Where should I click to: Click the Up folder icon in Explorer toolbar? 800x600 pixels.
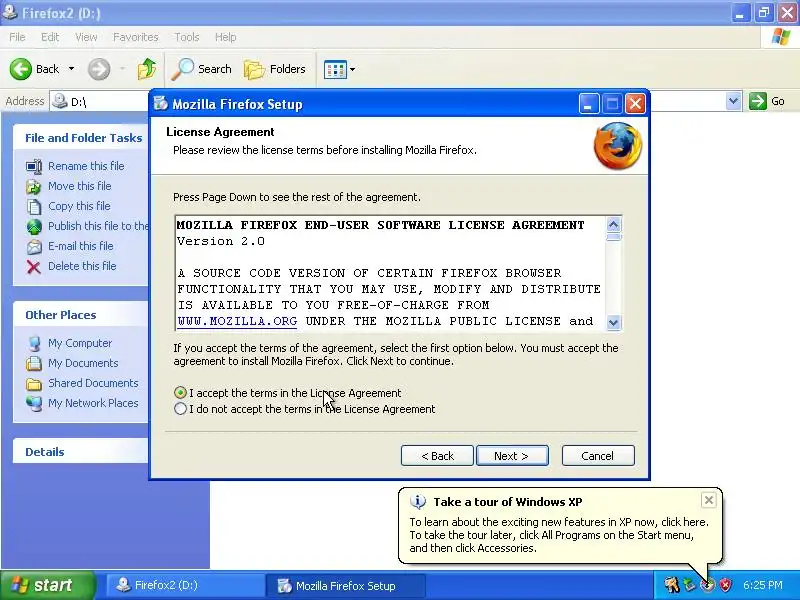tap(147, 69)
